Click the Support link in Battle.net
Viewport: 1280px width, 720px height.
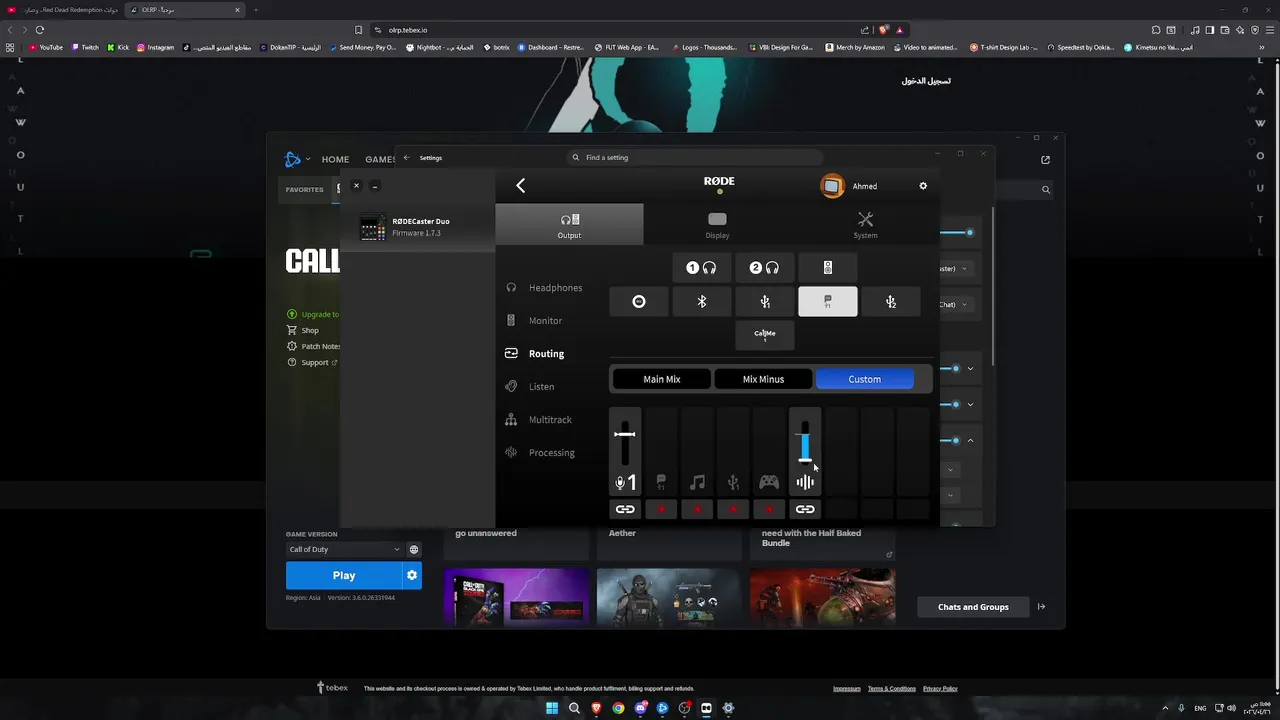[x=313, y=362]
